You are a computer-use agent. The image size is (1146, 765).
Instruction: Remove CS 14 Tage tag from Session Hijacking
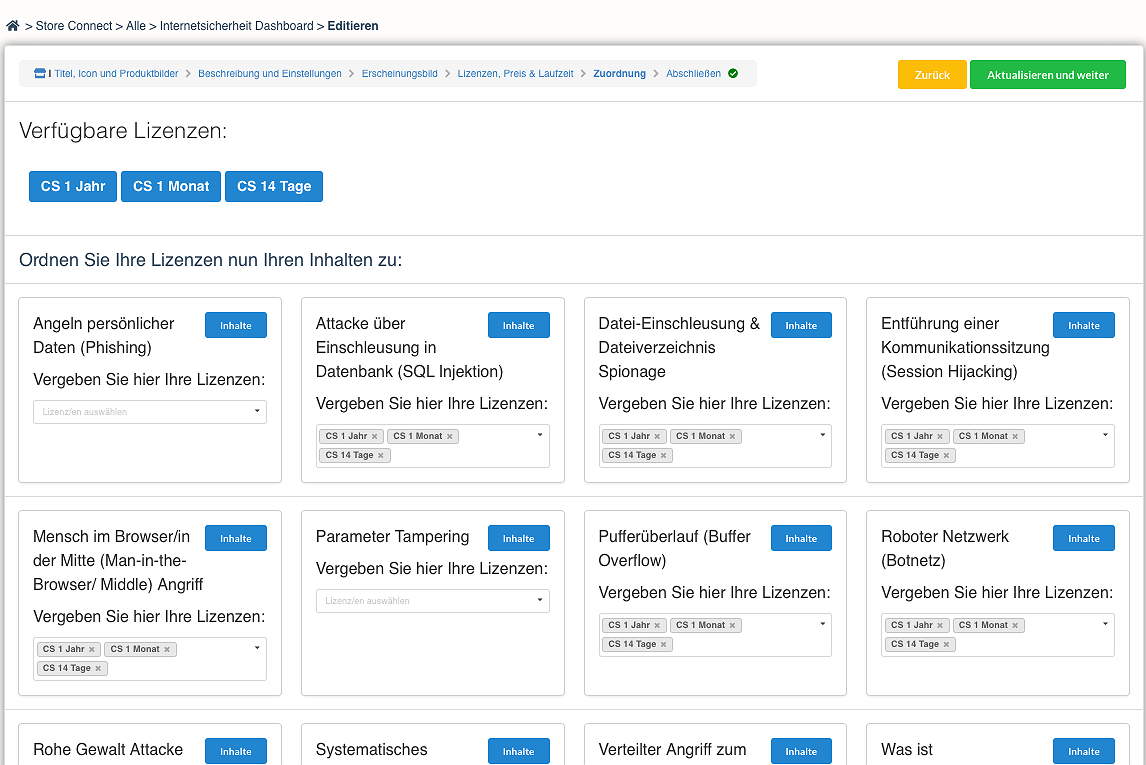[x=946, y=456]
